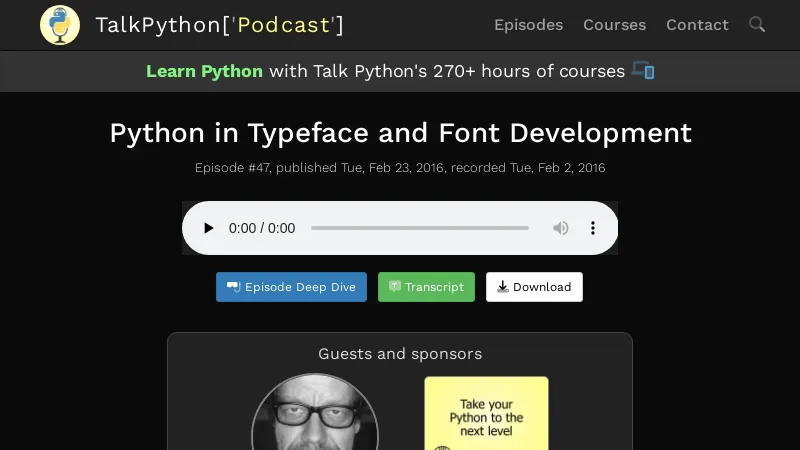Click the Talk Python microphone logo icon

click(60, 25)
